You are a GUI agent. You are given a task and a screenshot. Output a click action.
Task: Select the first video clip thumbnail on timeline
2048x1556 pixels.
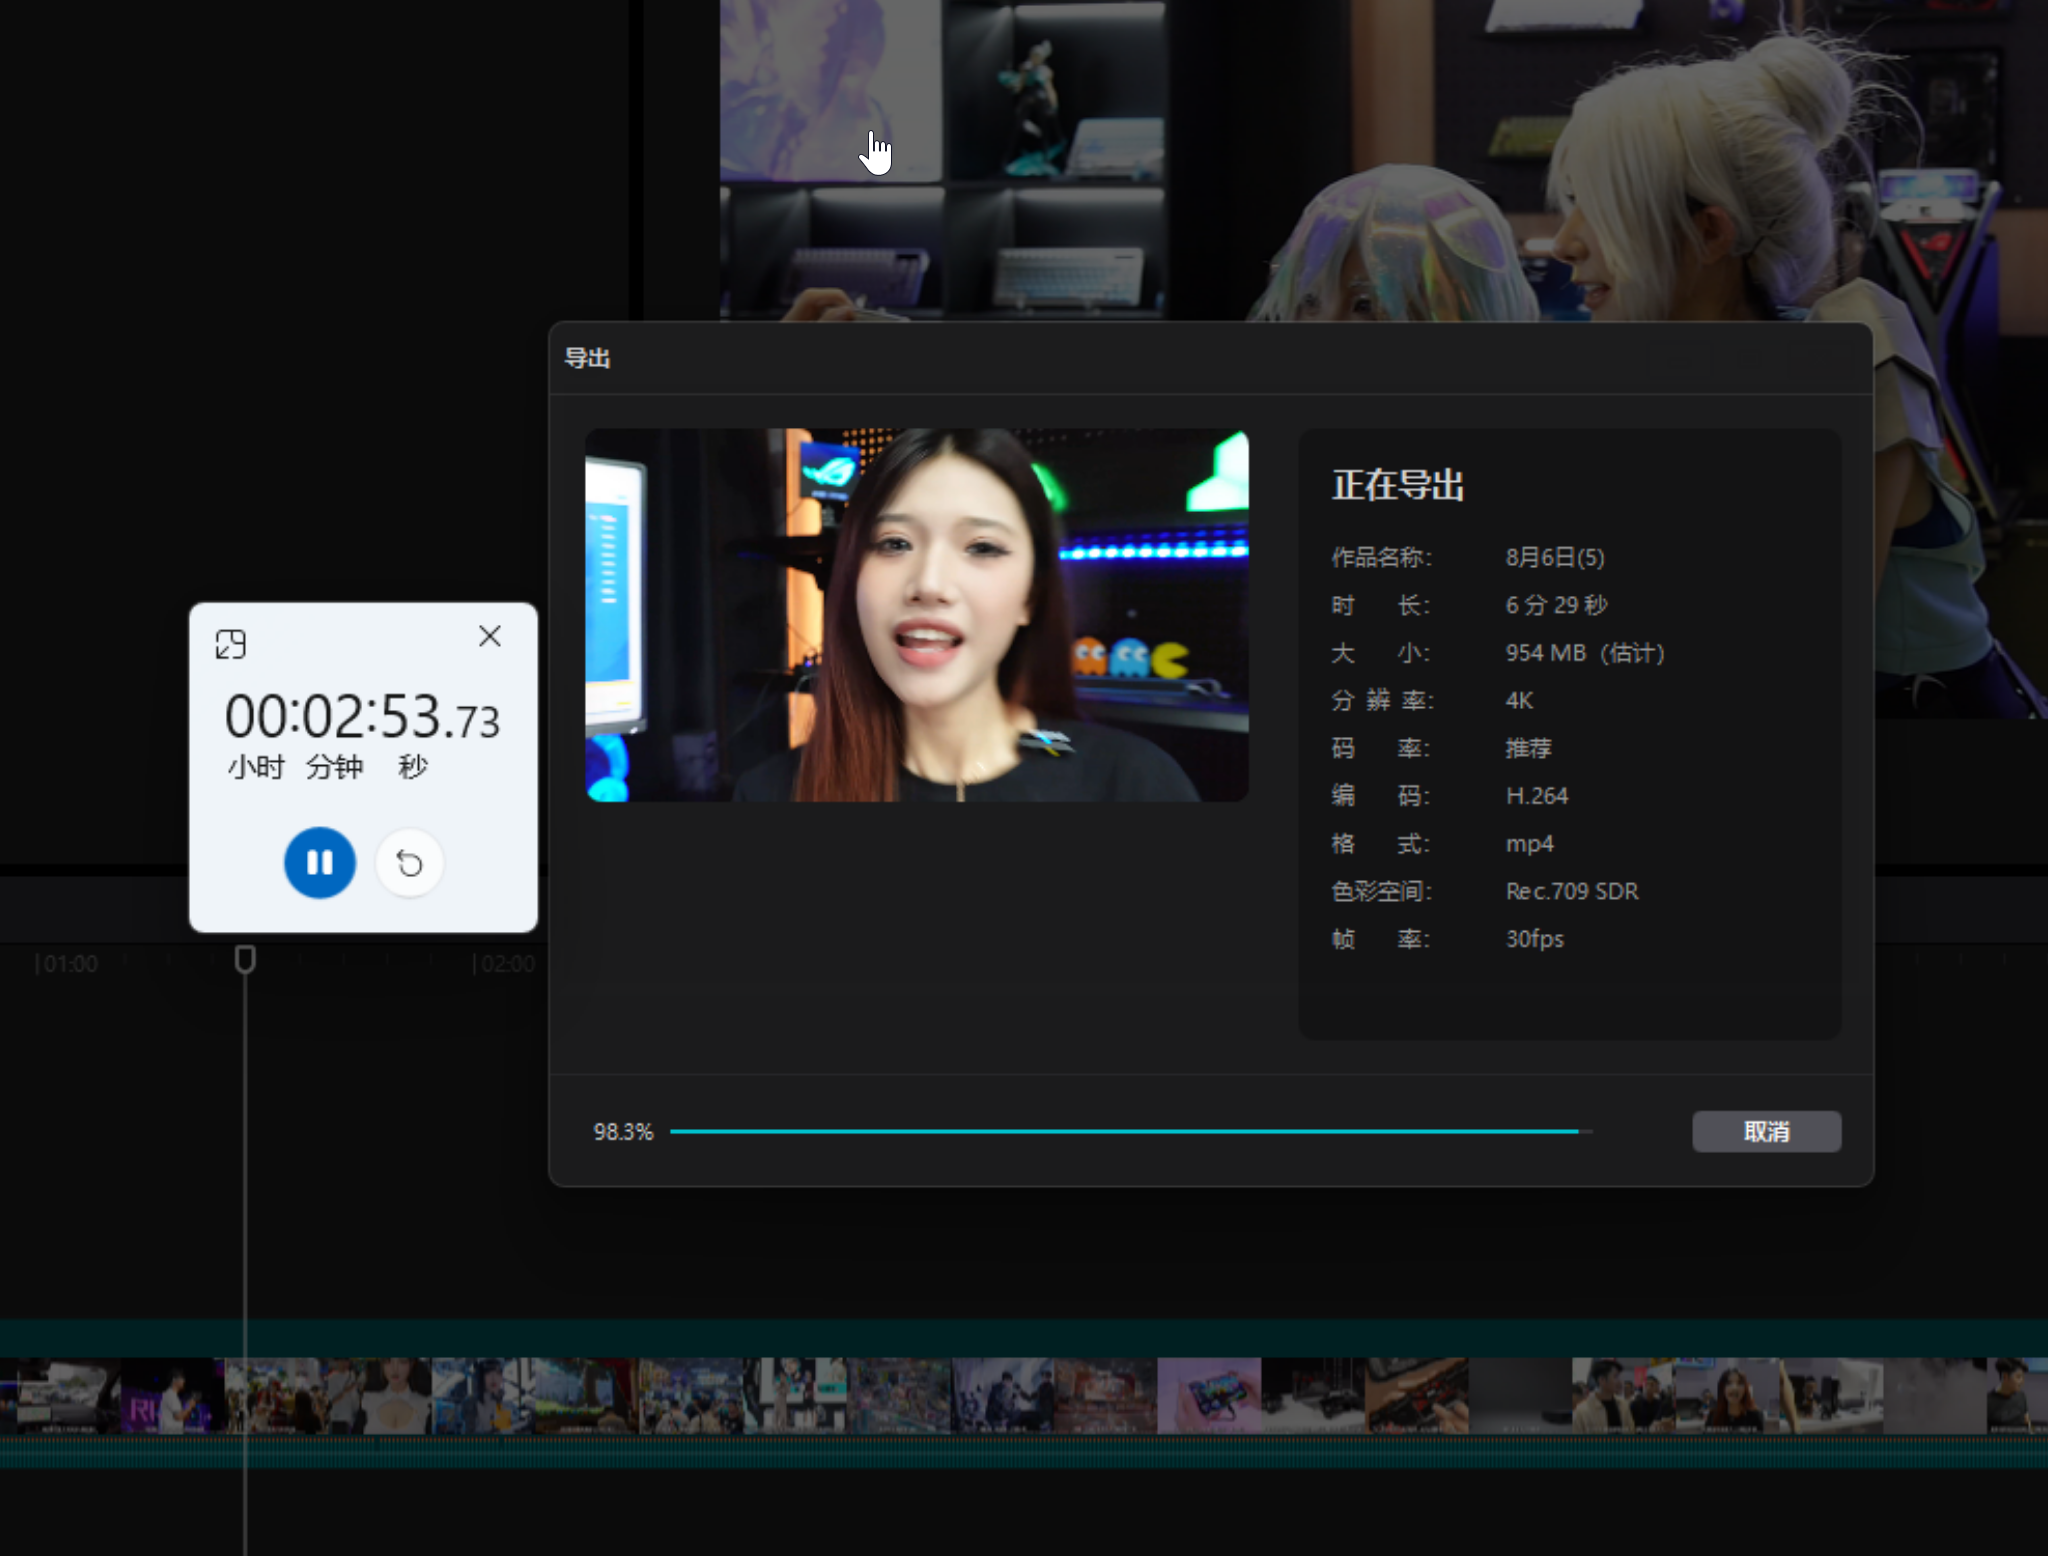[60, 1395]
